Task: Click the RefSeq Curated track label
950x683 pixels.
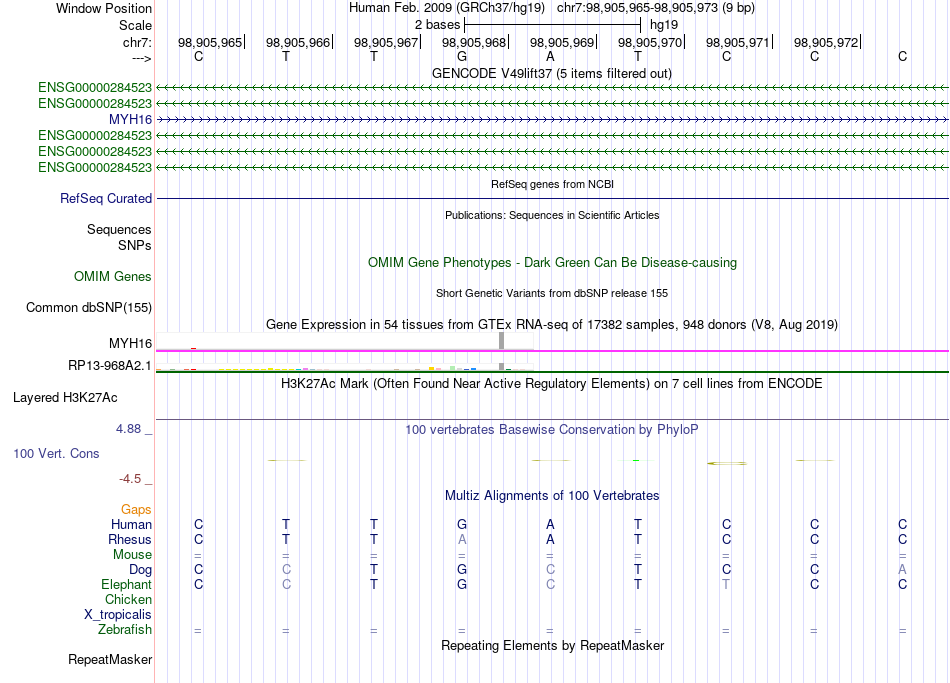Action: point(106,198)
